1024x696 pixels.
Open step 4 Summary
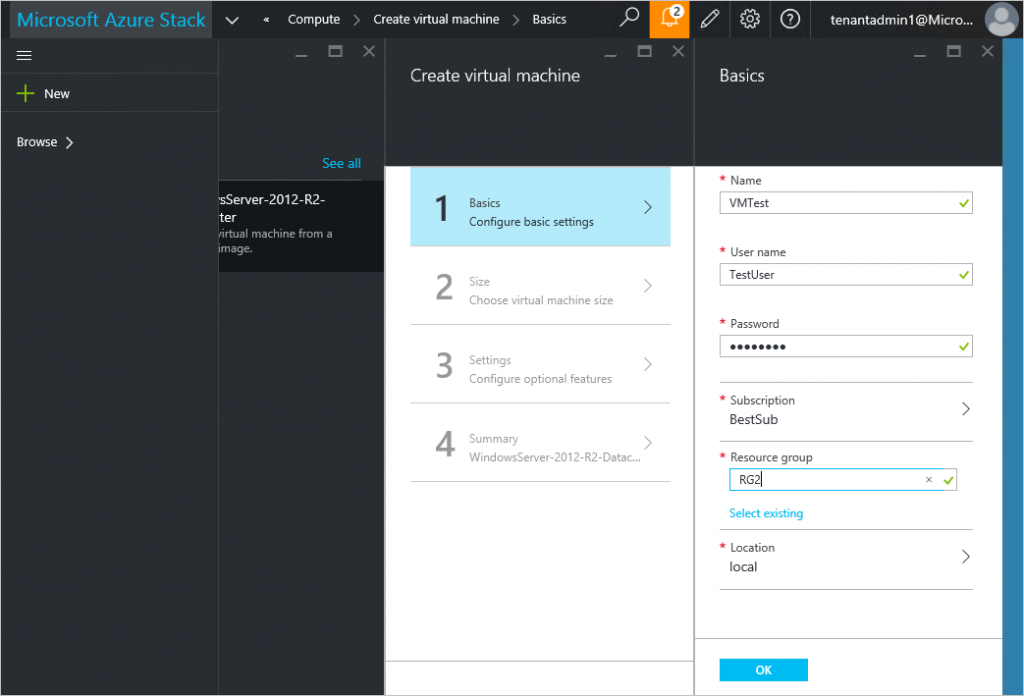[540, 443]
